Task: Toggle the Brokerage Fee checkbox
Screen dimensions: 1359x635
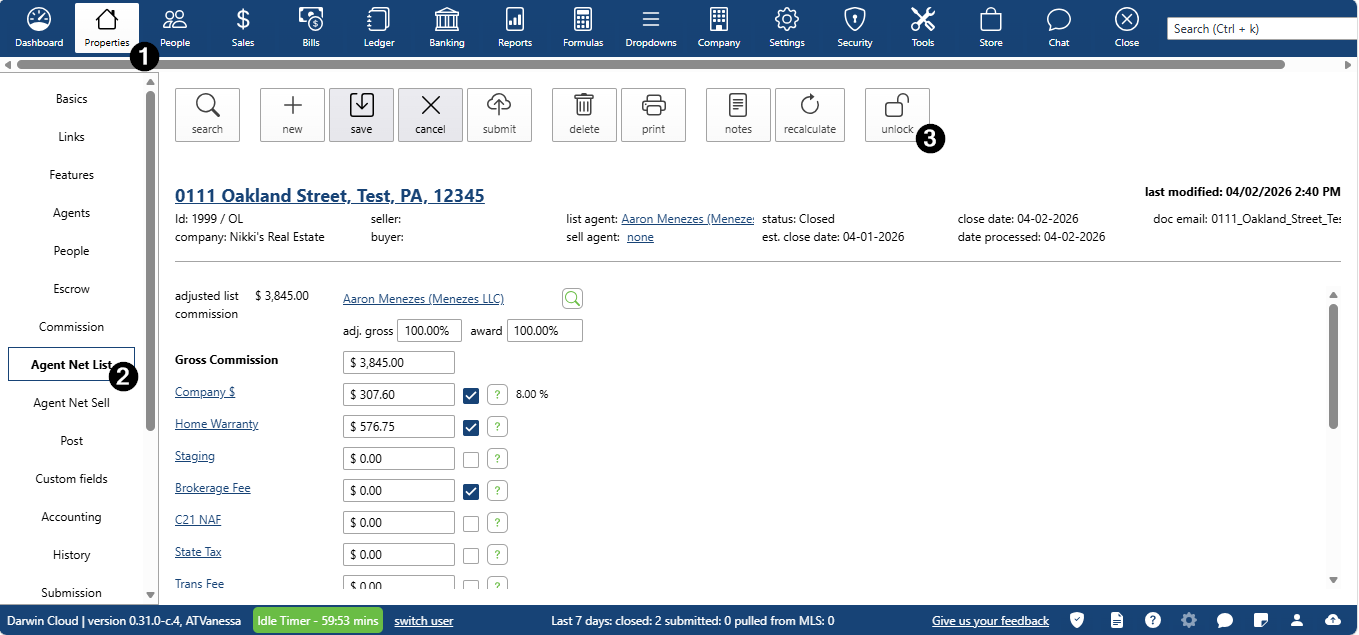Action: click(471, 491)
